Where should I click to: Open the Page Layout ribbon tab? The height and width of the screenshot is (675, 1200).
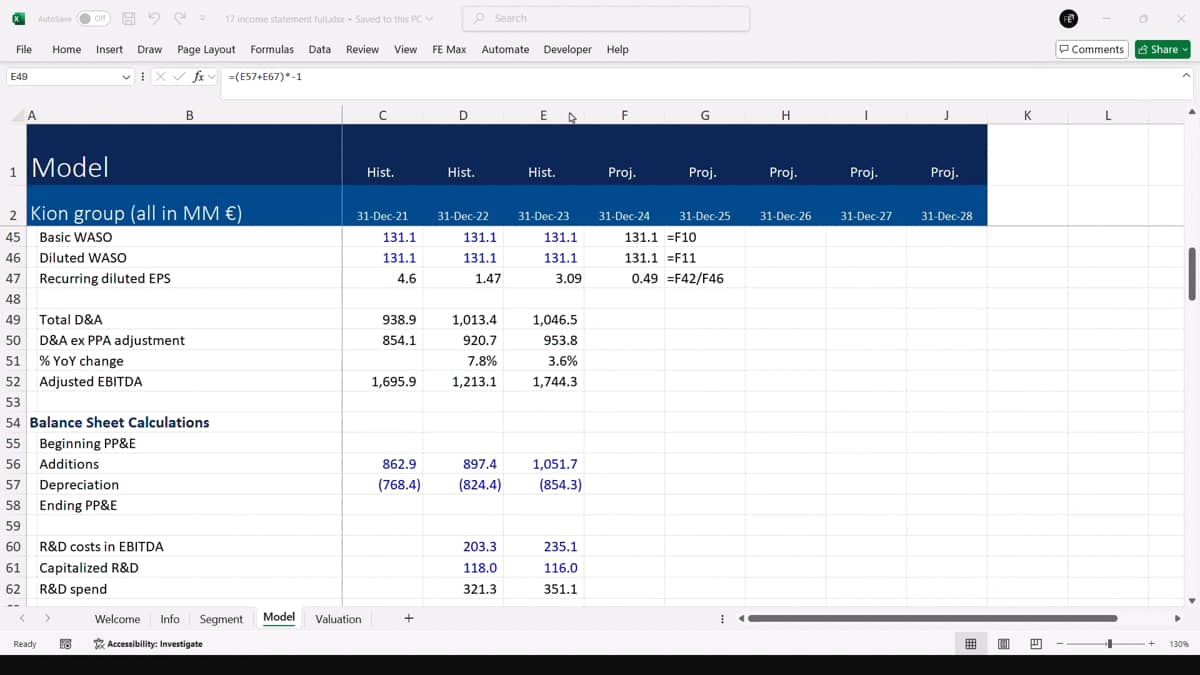click(206, 49)
